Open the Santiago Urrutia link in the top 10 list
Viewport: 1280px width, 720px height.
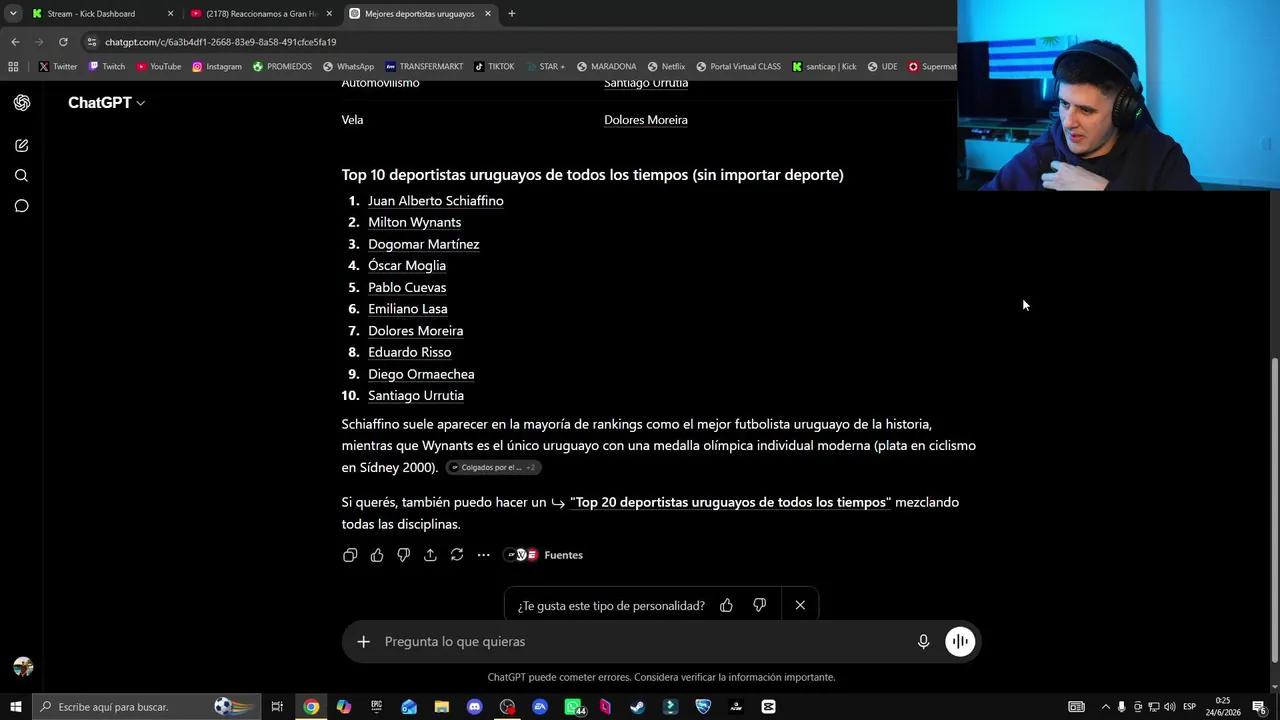pos(416,396)
